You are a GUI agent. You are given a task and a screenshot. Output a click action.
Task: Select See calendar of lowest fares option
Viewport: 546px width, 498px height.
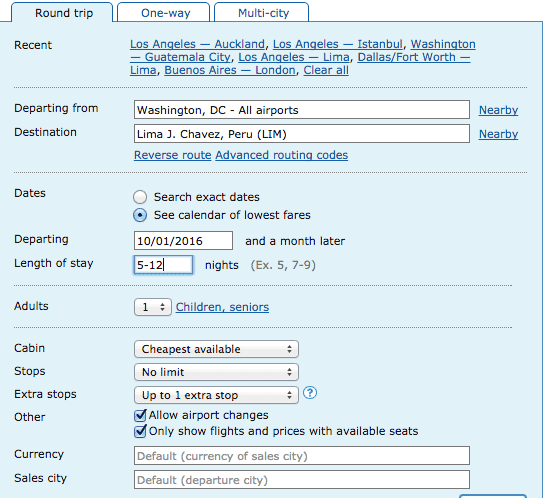[x=140, y=215]
